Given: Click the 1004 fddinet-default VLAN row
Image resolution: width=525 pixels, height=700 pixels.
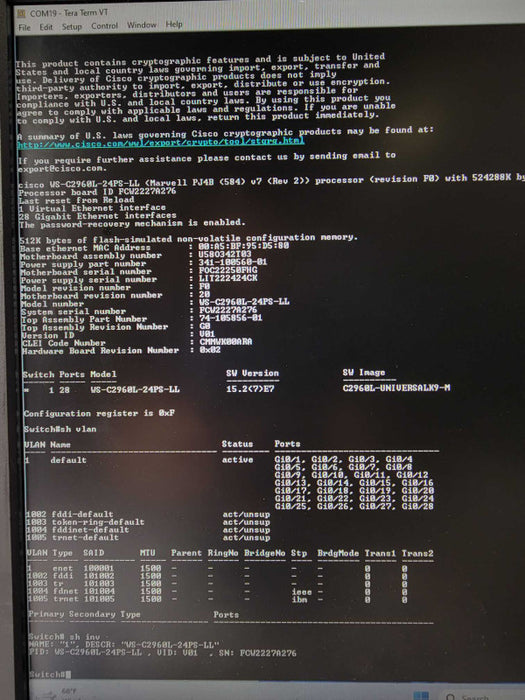Looking at the screenshot, I should (148, 529).
